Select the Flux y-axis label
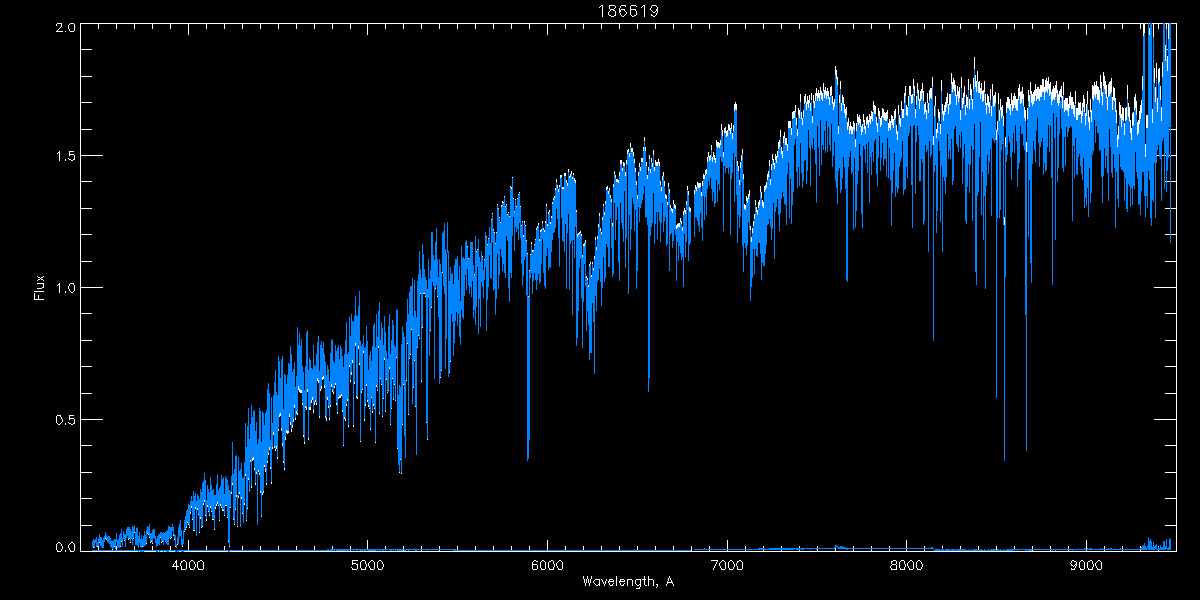Image resolution: width=1200 pixels, height=600 pixels. [x=40, y=286]
